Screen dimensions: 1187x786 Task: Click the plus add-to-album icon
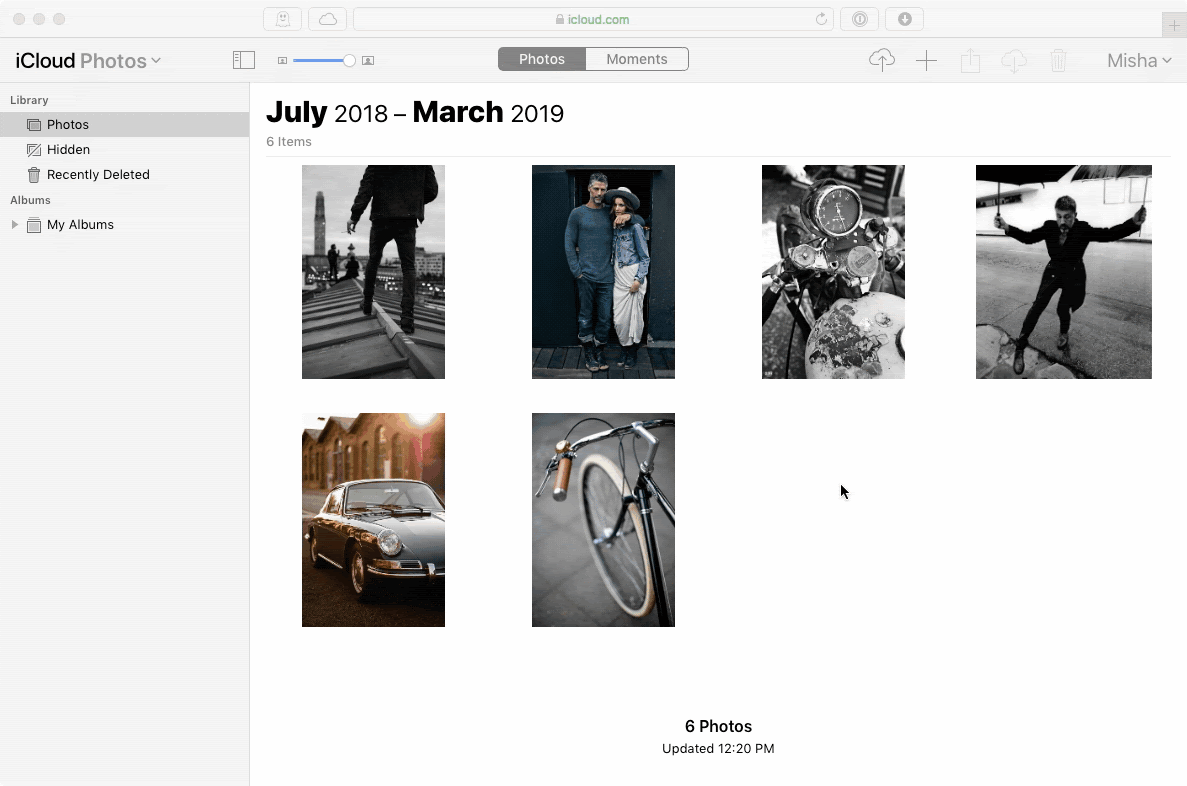[x=927, y=61]
